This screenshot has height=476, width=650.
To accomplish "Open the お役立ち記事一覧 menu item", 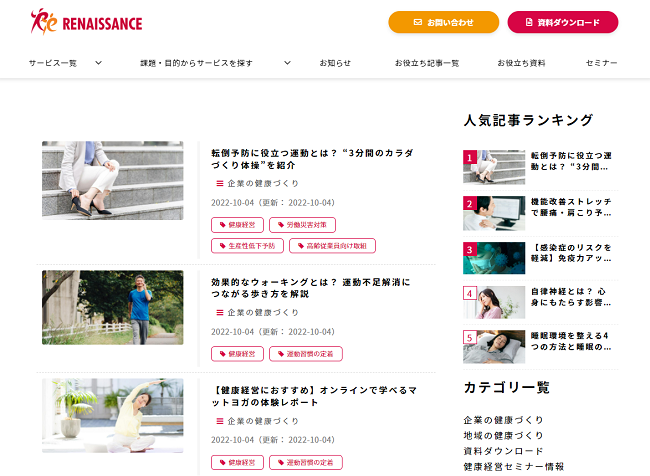I will pyautogui.click(x=427, y=63).
